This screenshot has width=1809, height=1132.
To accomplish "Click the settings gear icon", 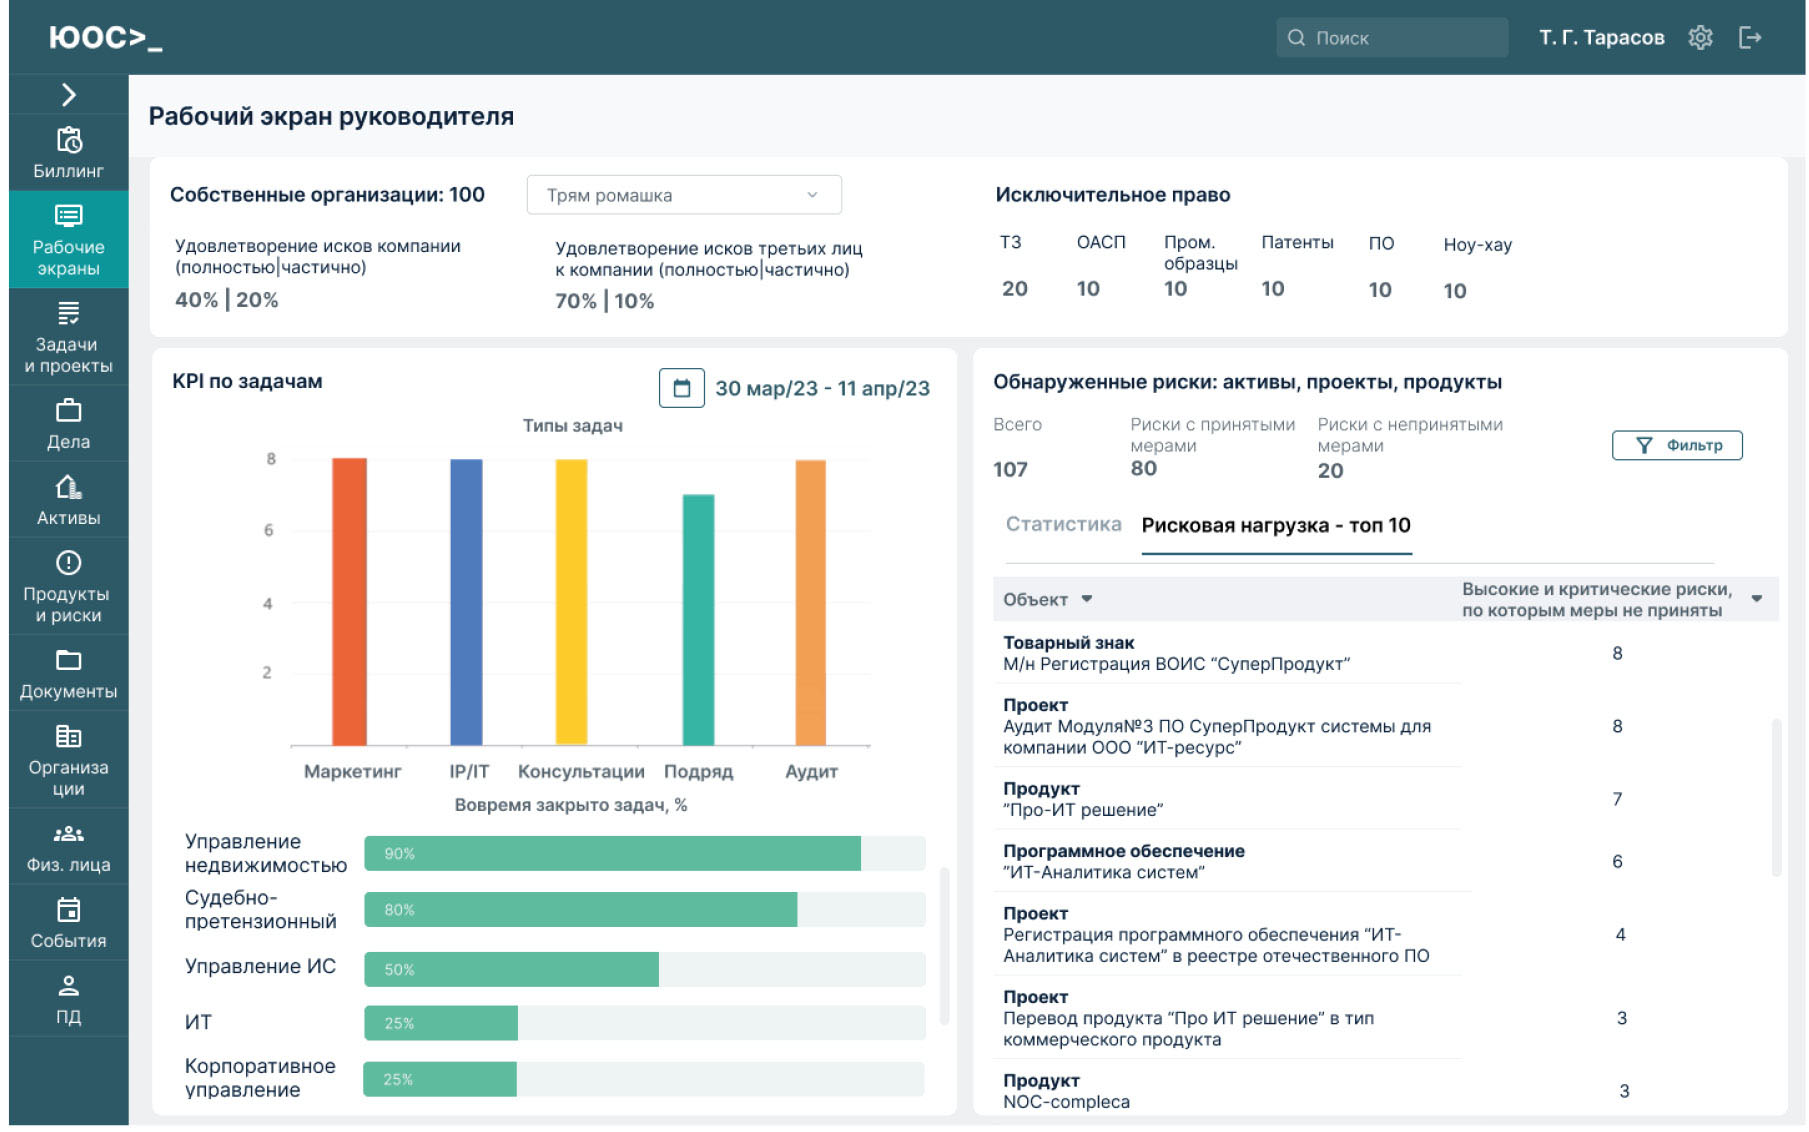I will point(1699,38).
